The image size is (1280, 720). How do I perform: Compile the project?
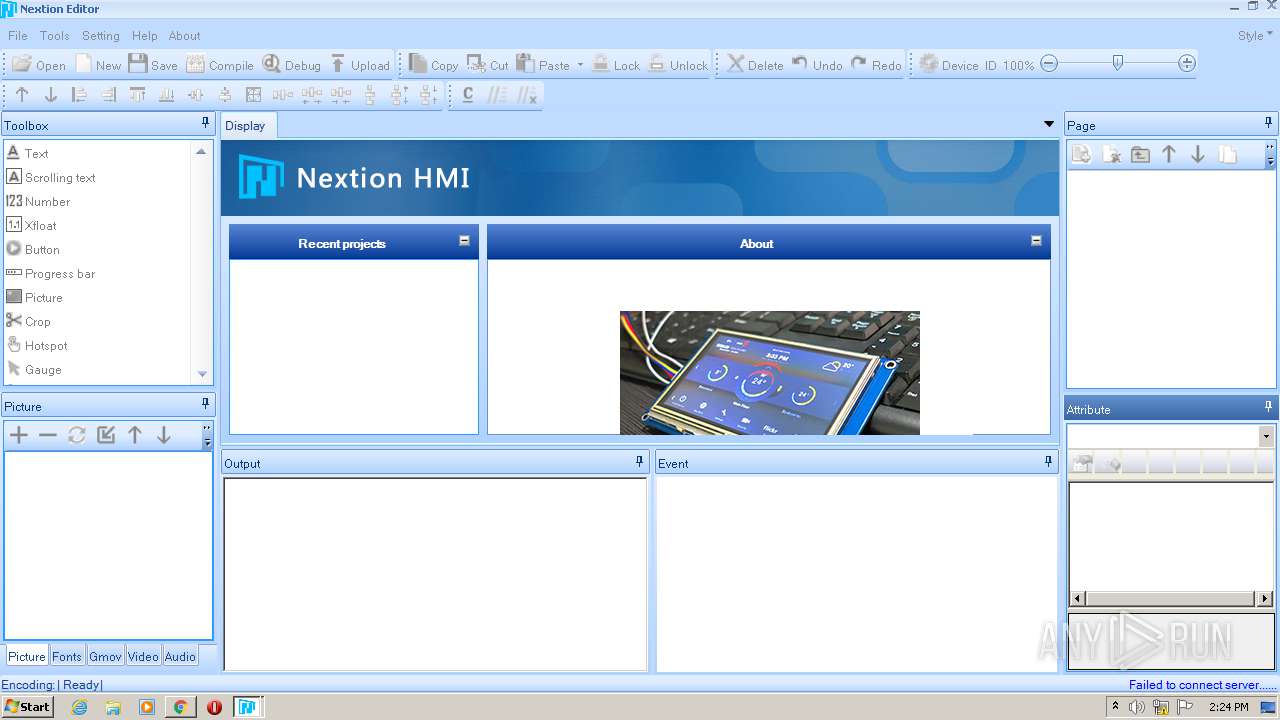coord(220,64)
